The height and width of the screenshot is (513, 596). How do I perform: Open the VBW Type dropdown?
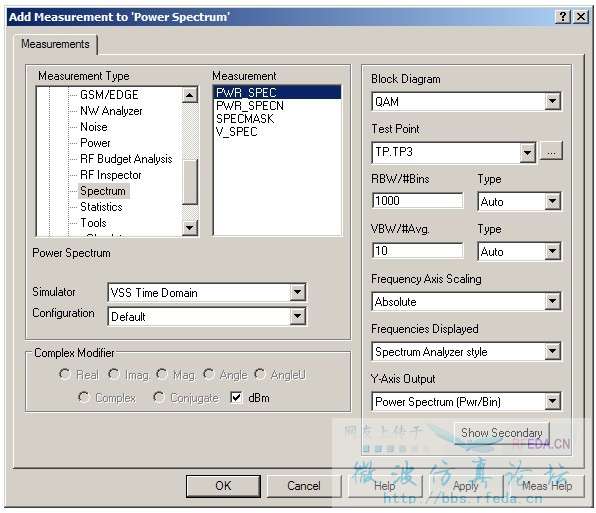click(552, 251)
